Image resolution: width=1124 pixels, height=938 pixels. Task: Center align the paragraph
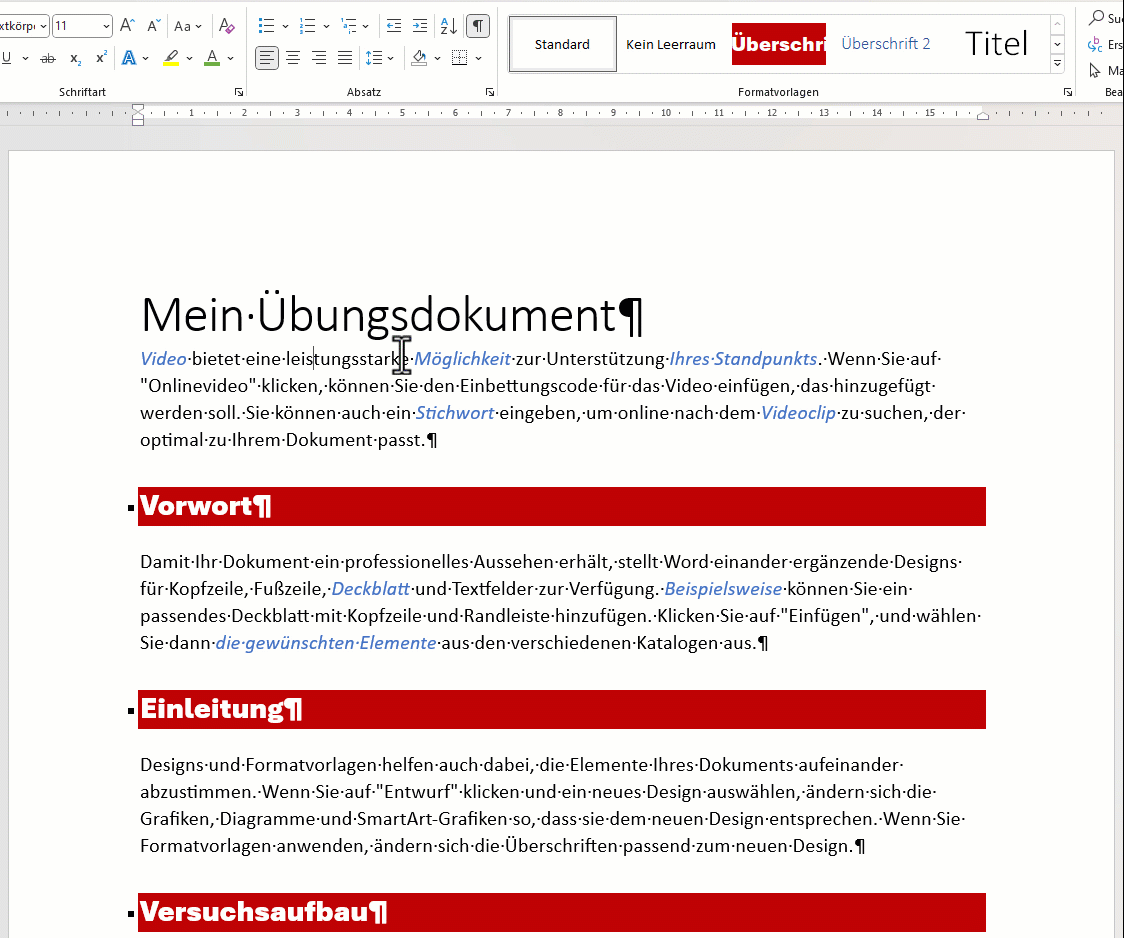(x=293, y=58)
